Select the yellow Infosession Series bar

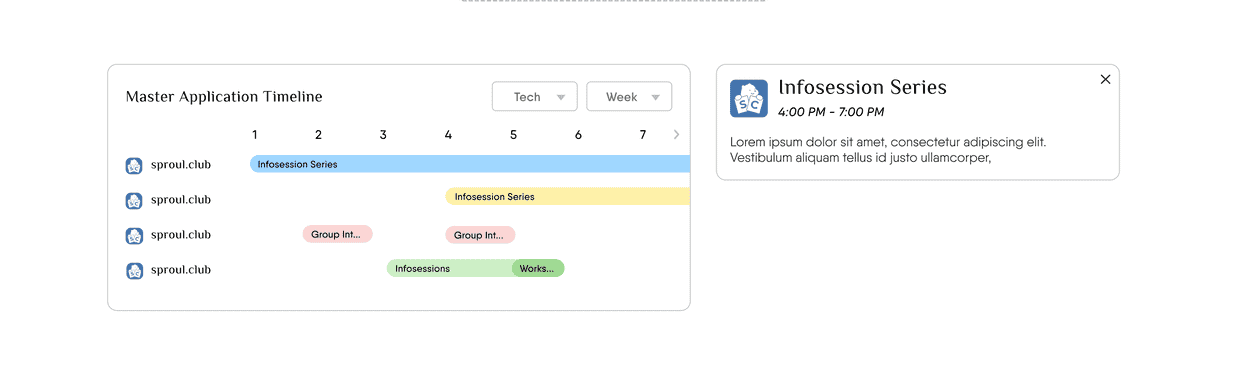tap(568, 197)
